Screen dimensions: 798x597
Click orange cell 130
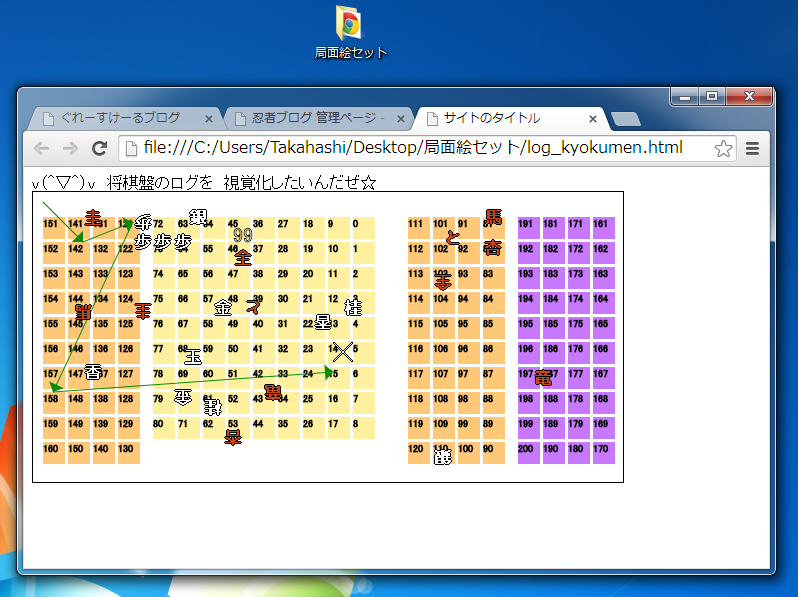click(x=129, y=453)
